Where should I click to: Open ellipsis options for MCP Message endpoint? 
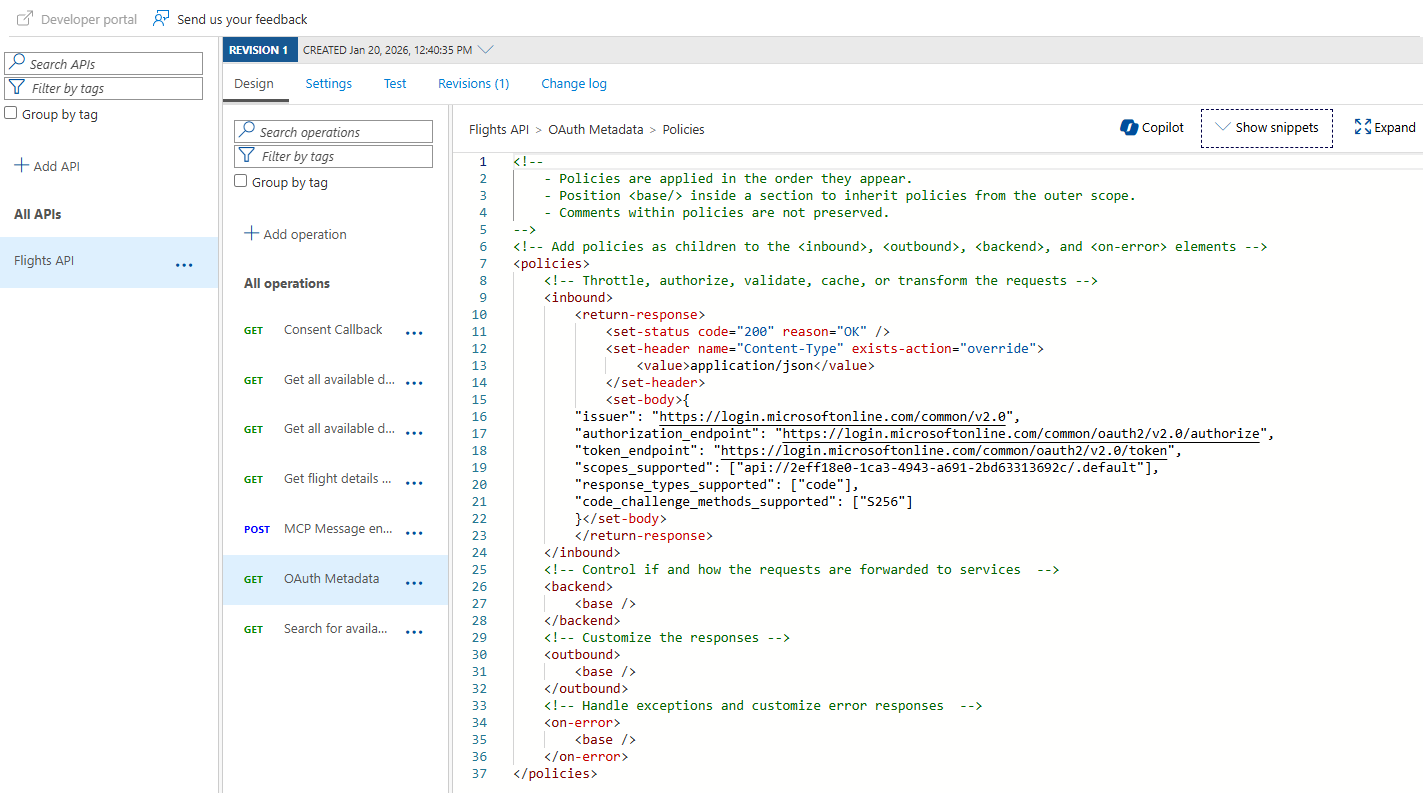tap(414, 532)
